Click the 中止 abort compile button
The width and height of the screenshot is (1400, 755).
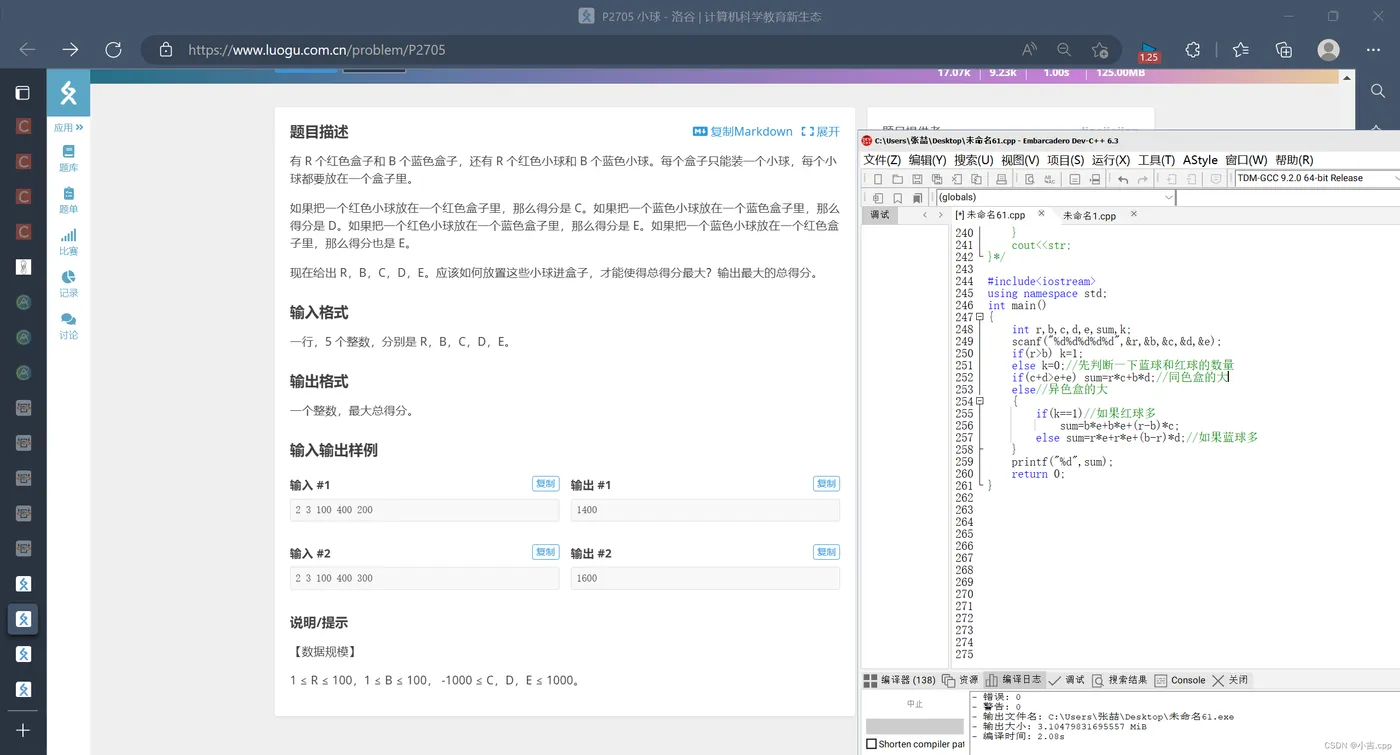coord(914,704)
